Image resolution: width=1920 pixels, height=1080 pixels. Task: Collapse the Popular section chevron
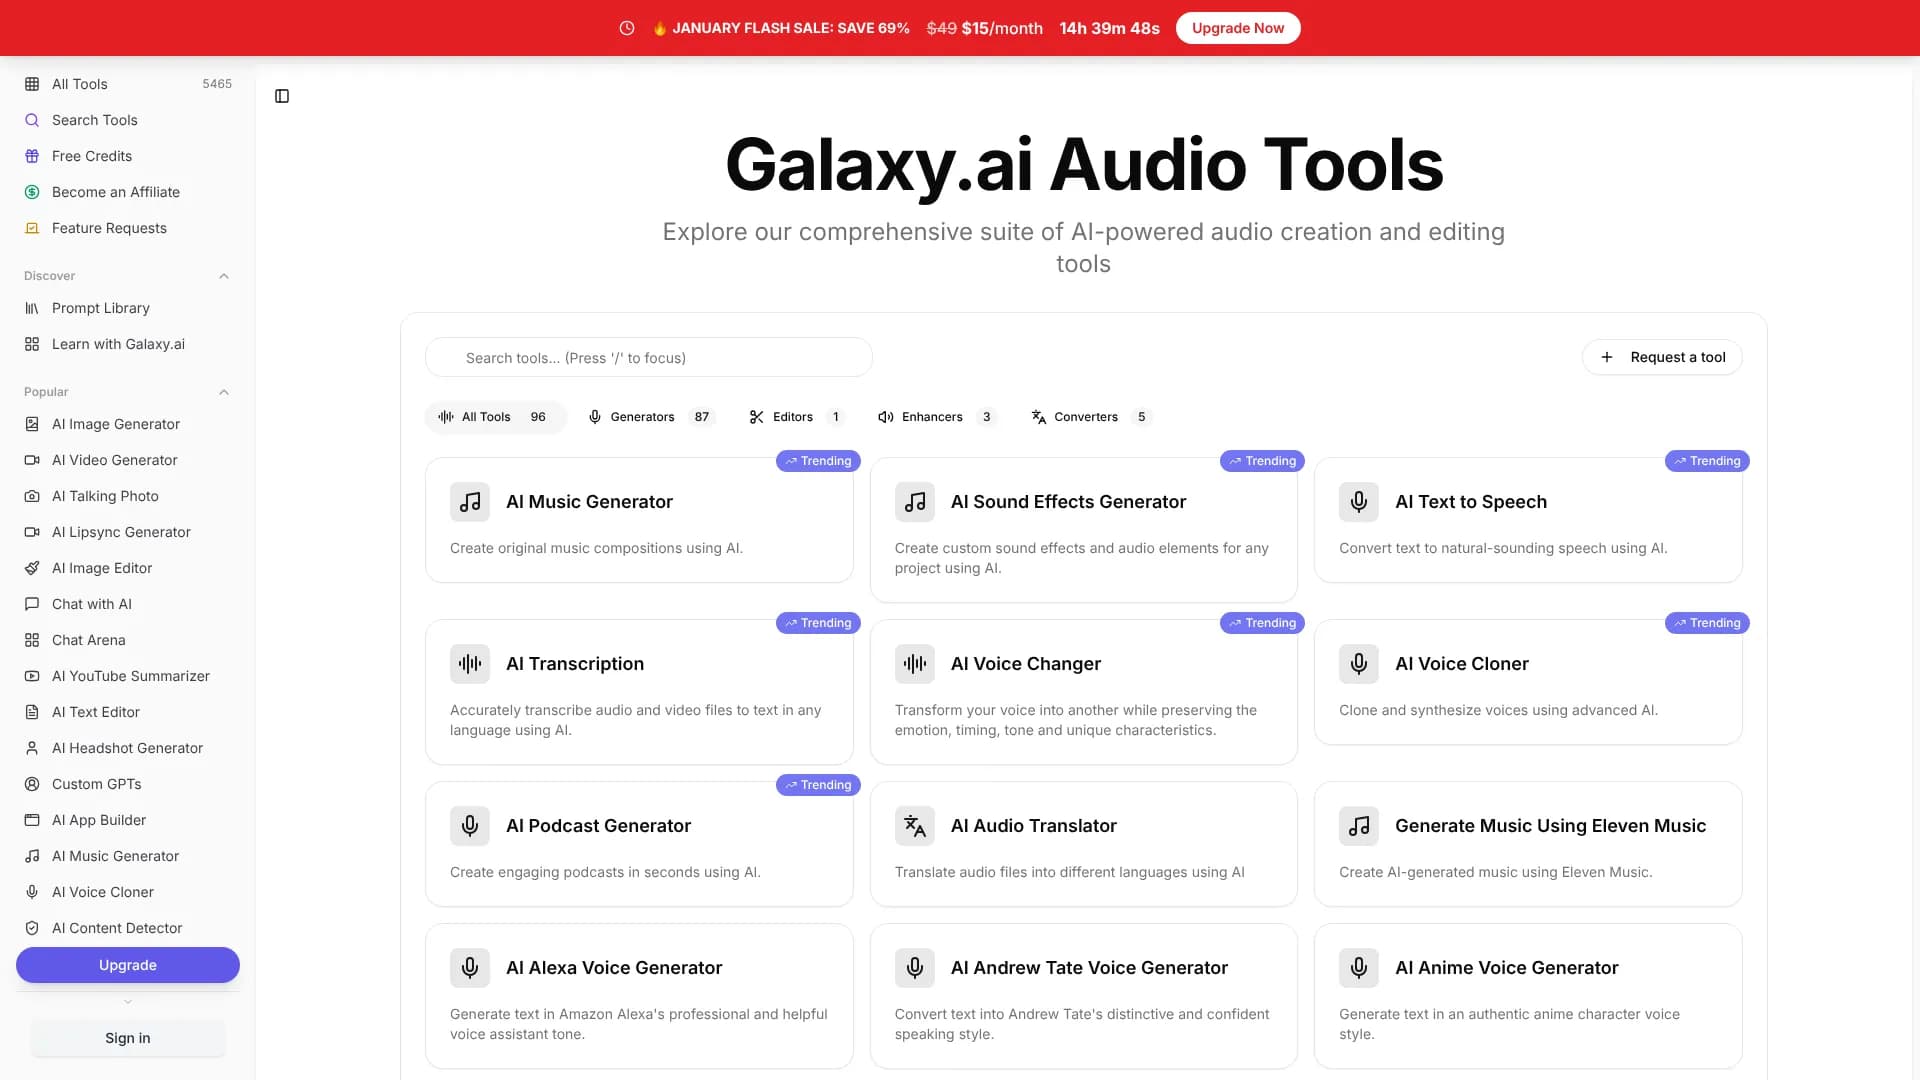224,392
